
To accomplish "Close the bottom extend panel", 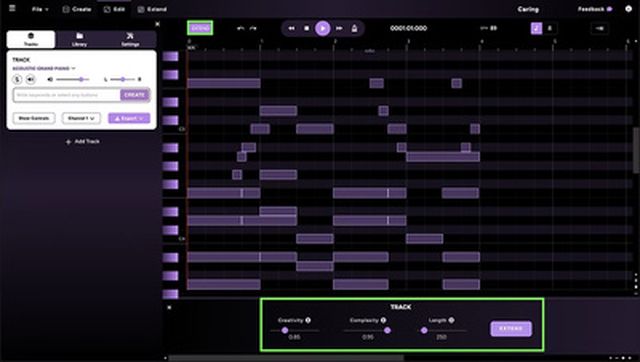I will (x=169, y=307).
